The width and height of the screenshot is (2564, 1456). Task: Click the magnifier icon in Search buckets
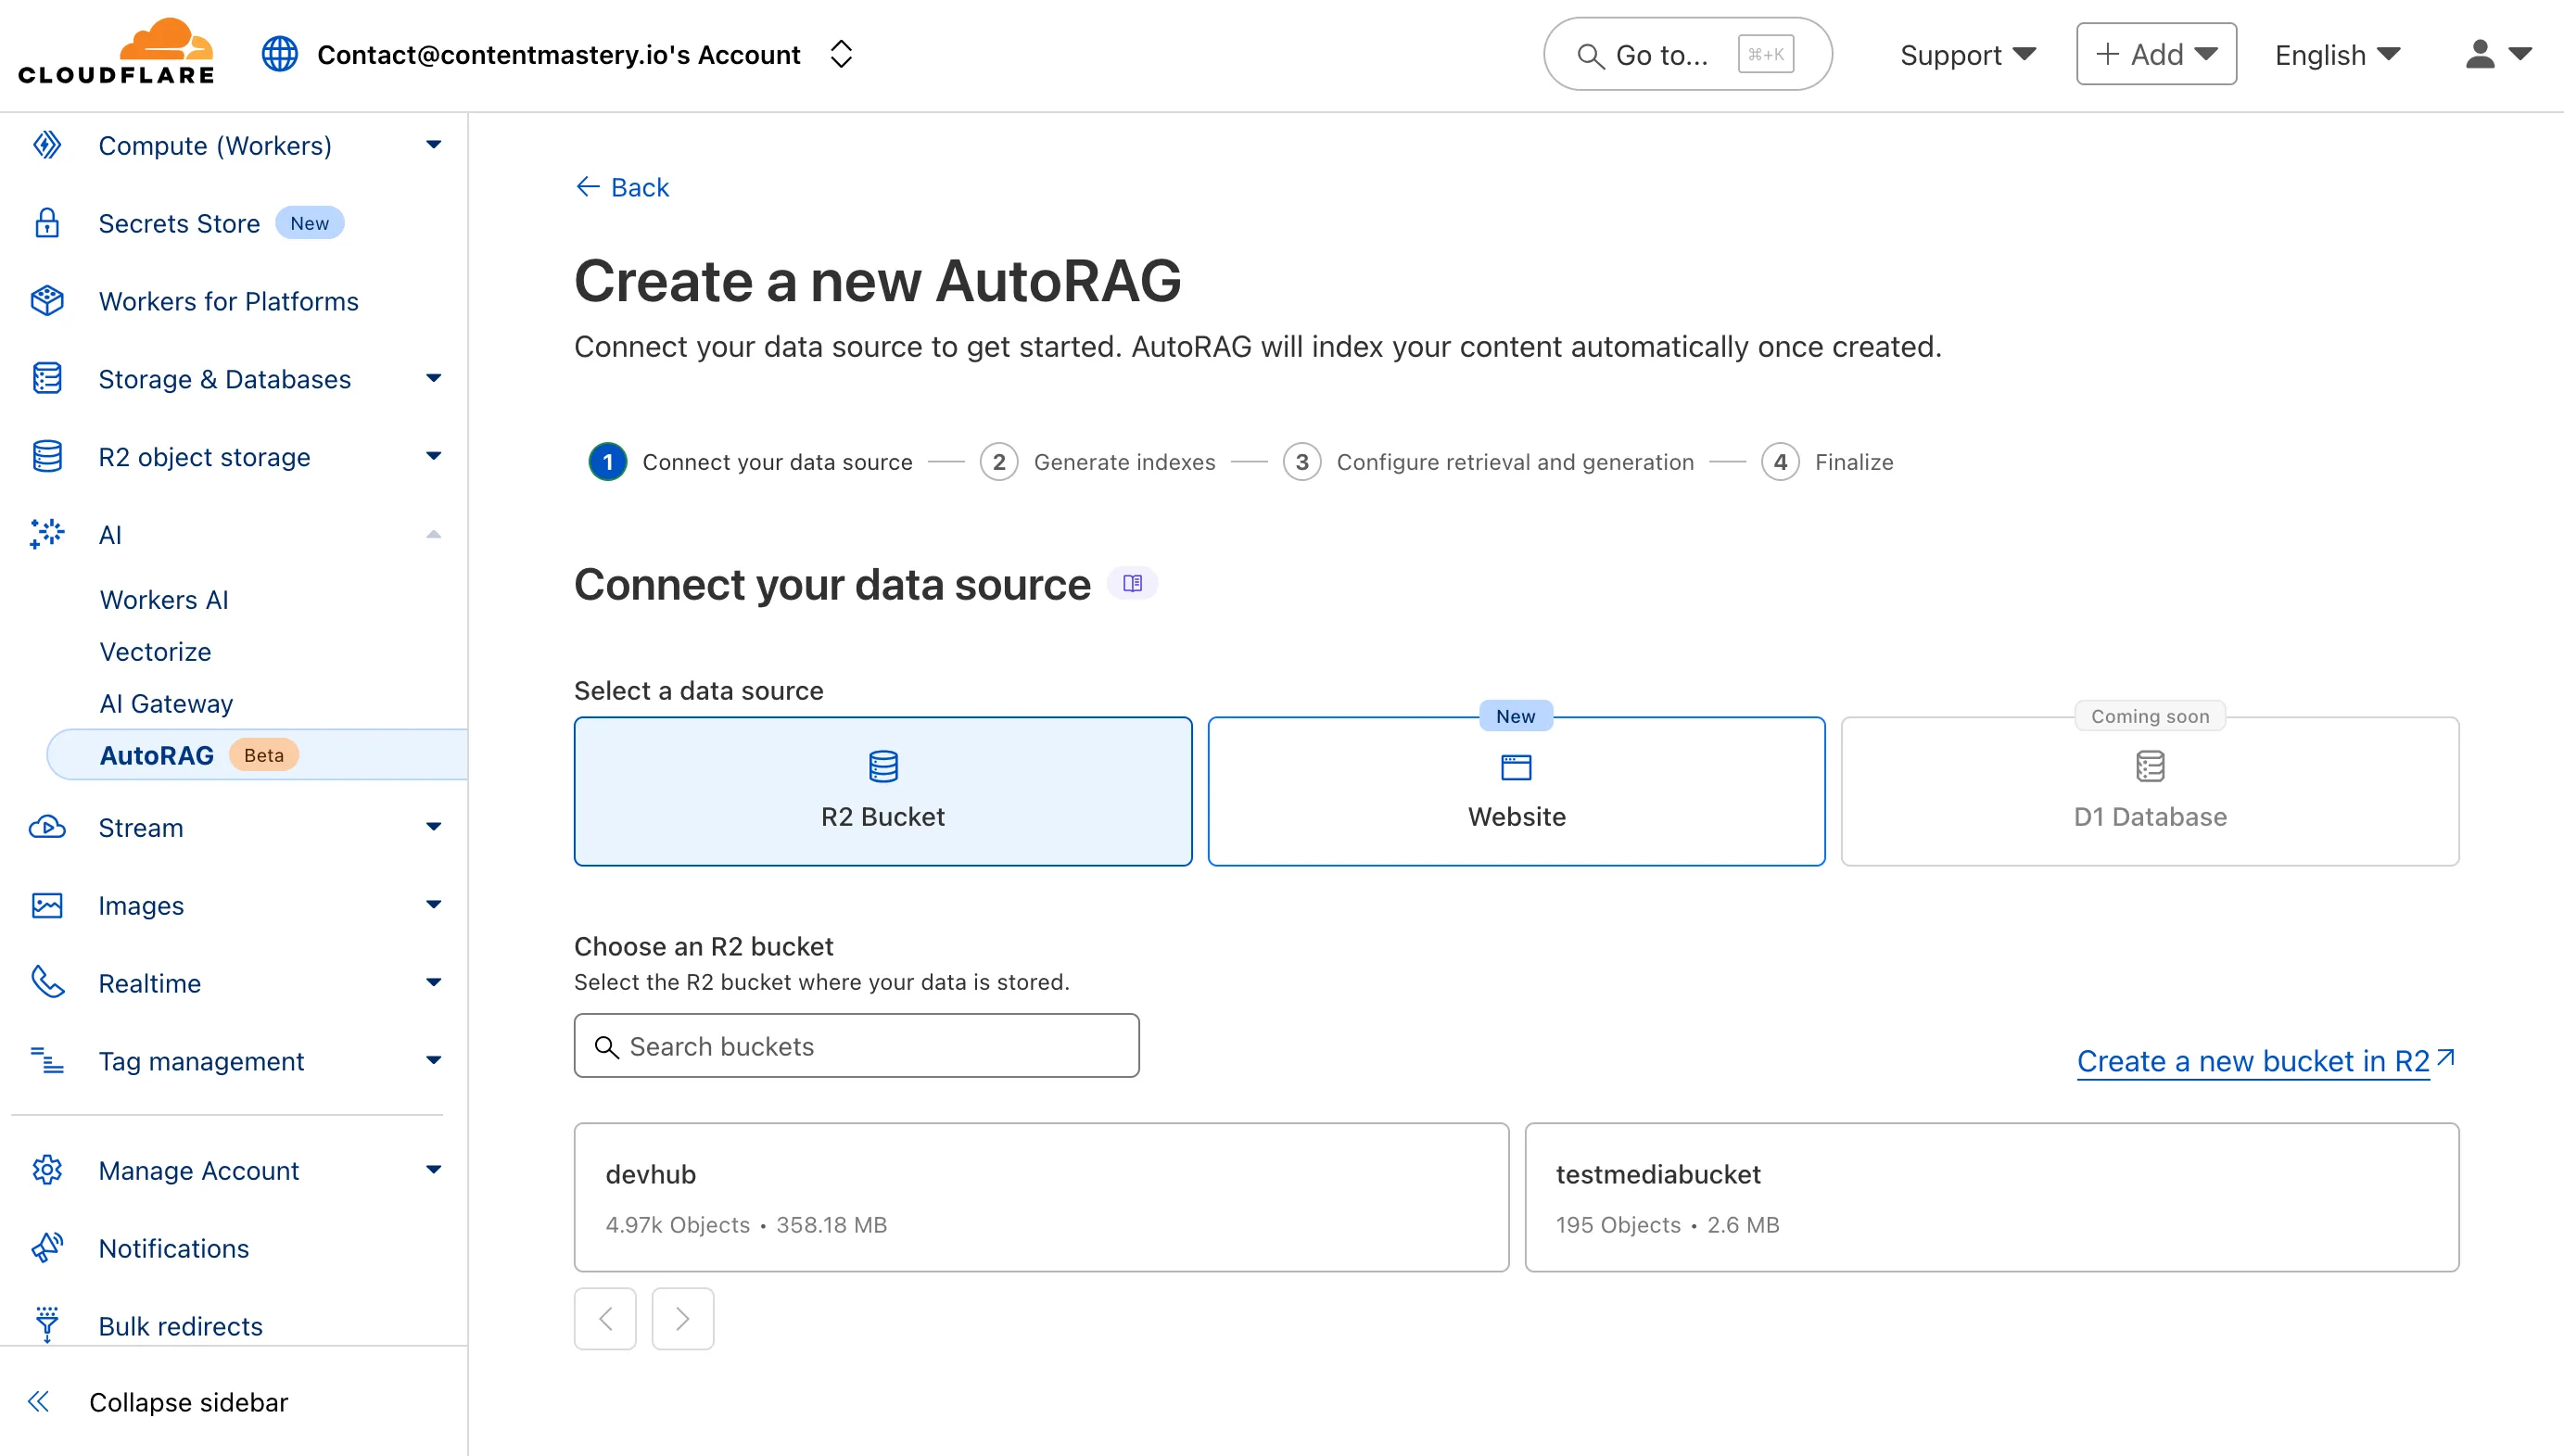click(x=606, y=1047)
